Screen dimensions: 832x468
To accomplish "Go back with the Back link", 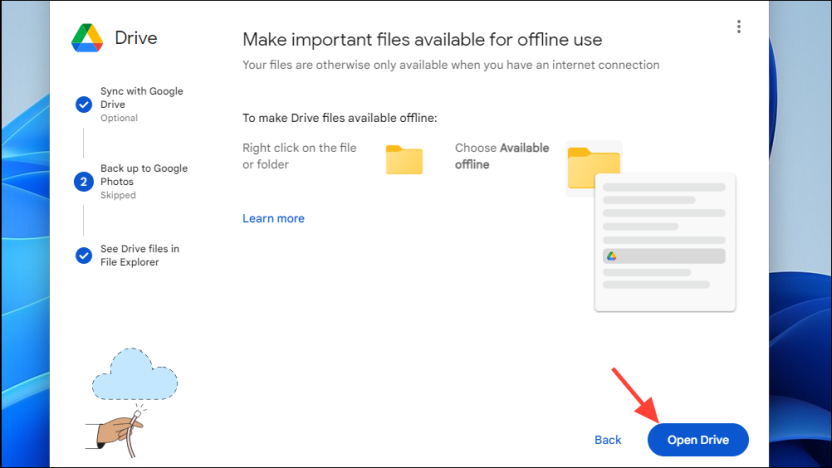I will point(608,440).
